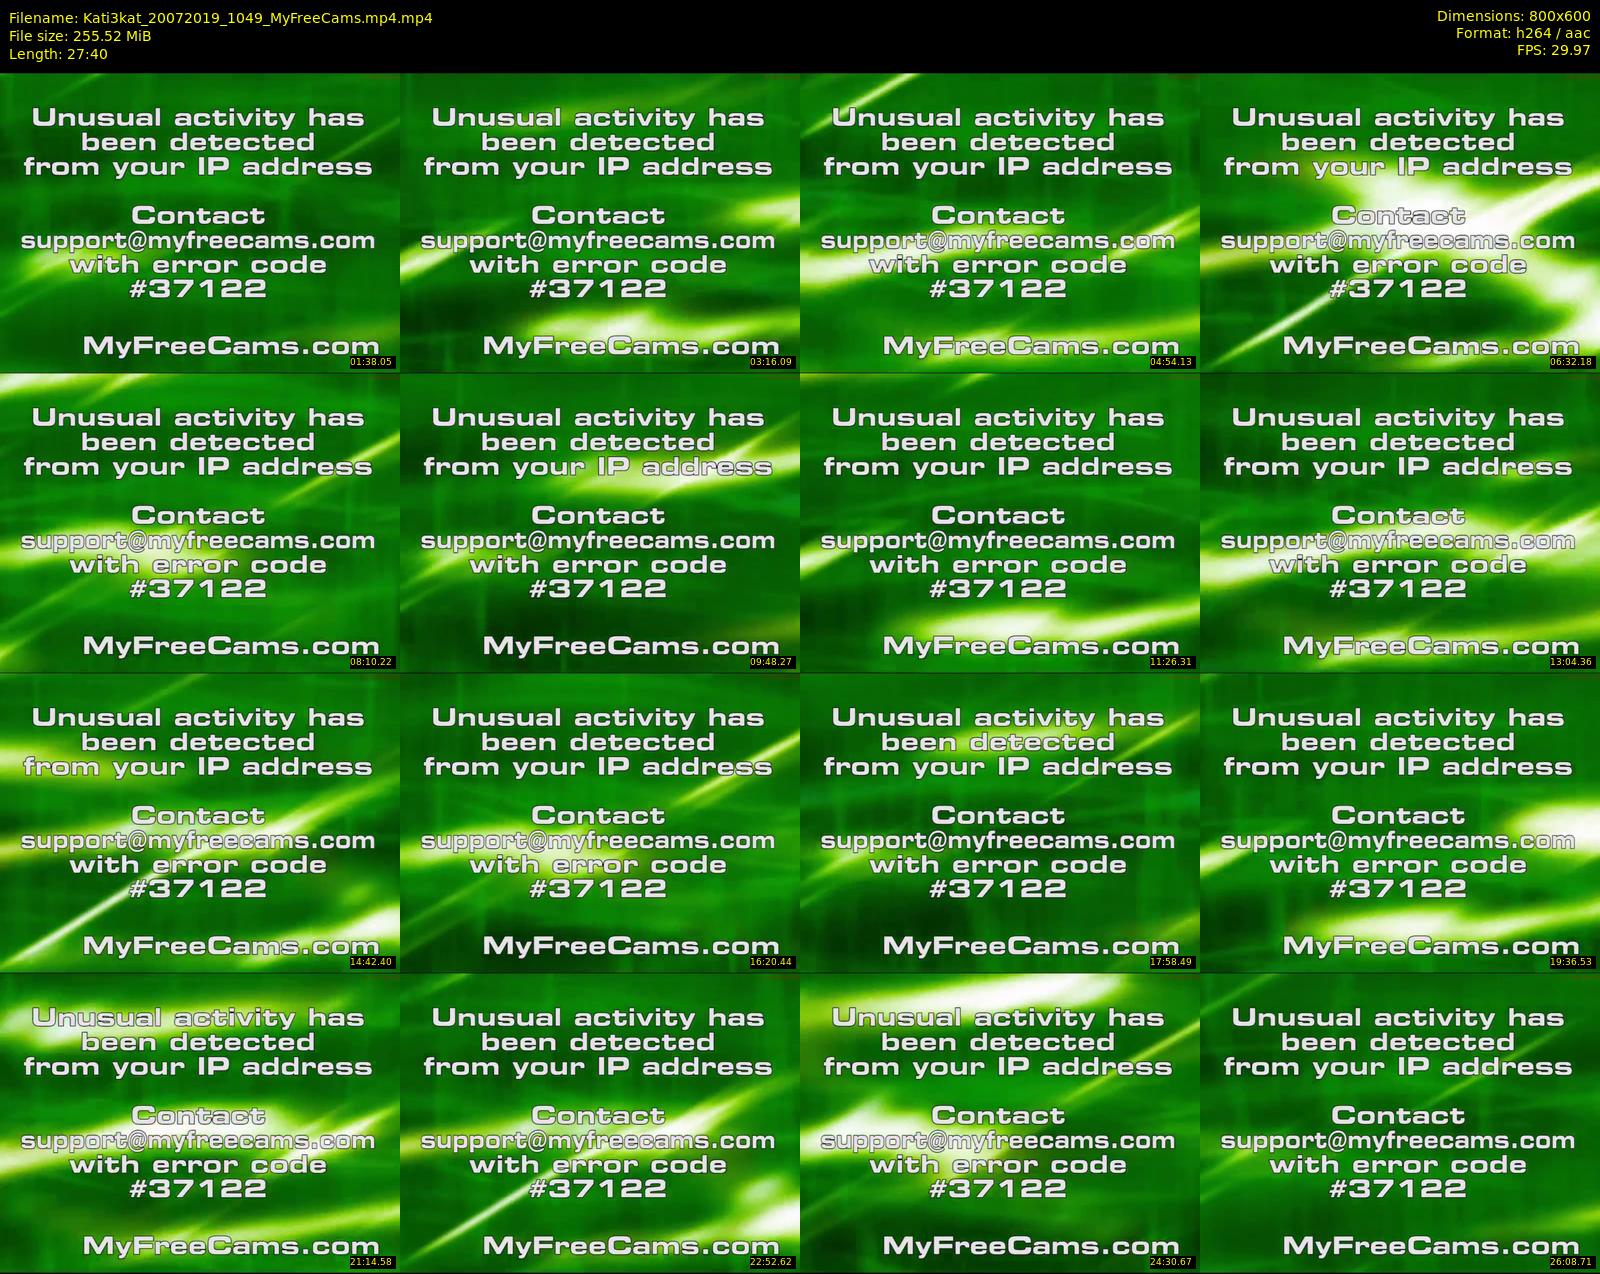Pick the frame thumbnail at 06:32.18
Screen dimensions: 1600x1274
(1400, 222)
